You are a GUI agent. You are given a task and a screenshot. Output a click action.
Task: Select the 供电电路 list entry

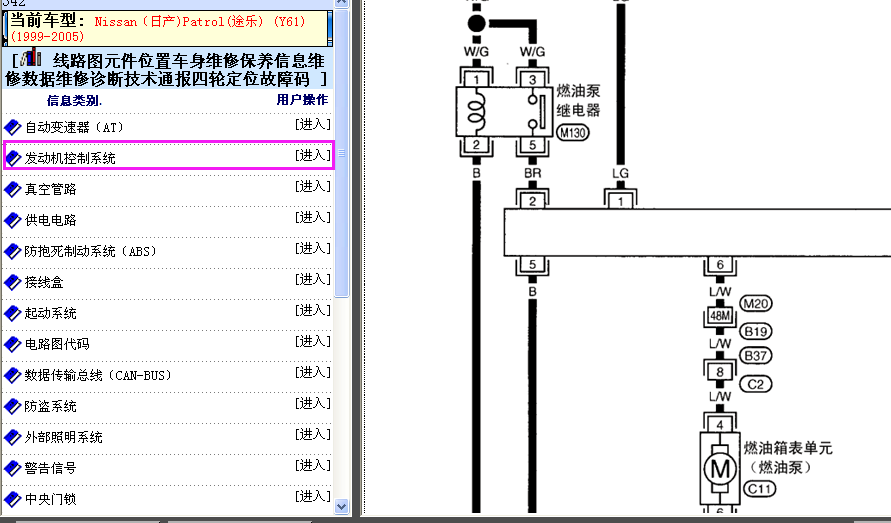(x=51, y=221)
